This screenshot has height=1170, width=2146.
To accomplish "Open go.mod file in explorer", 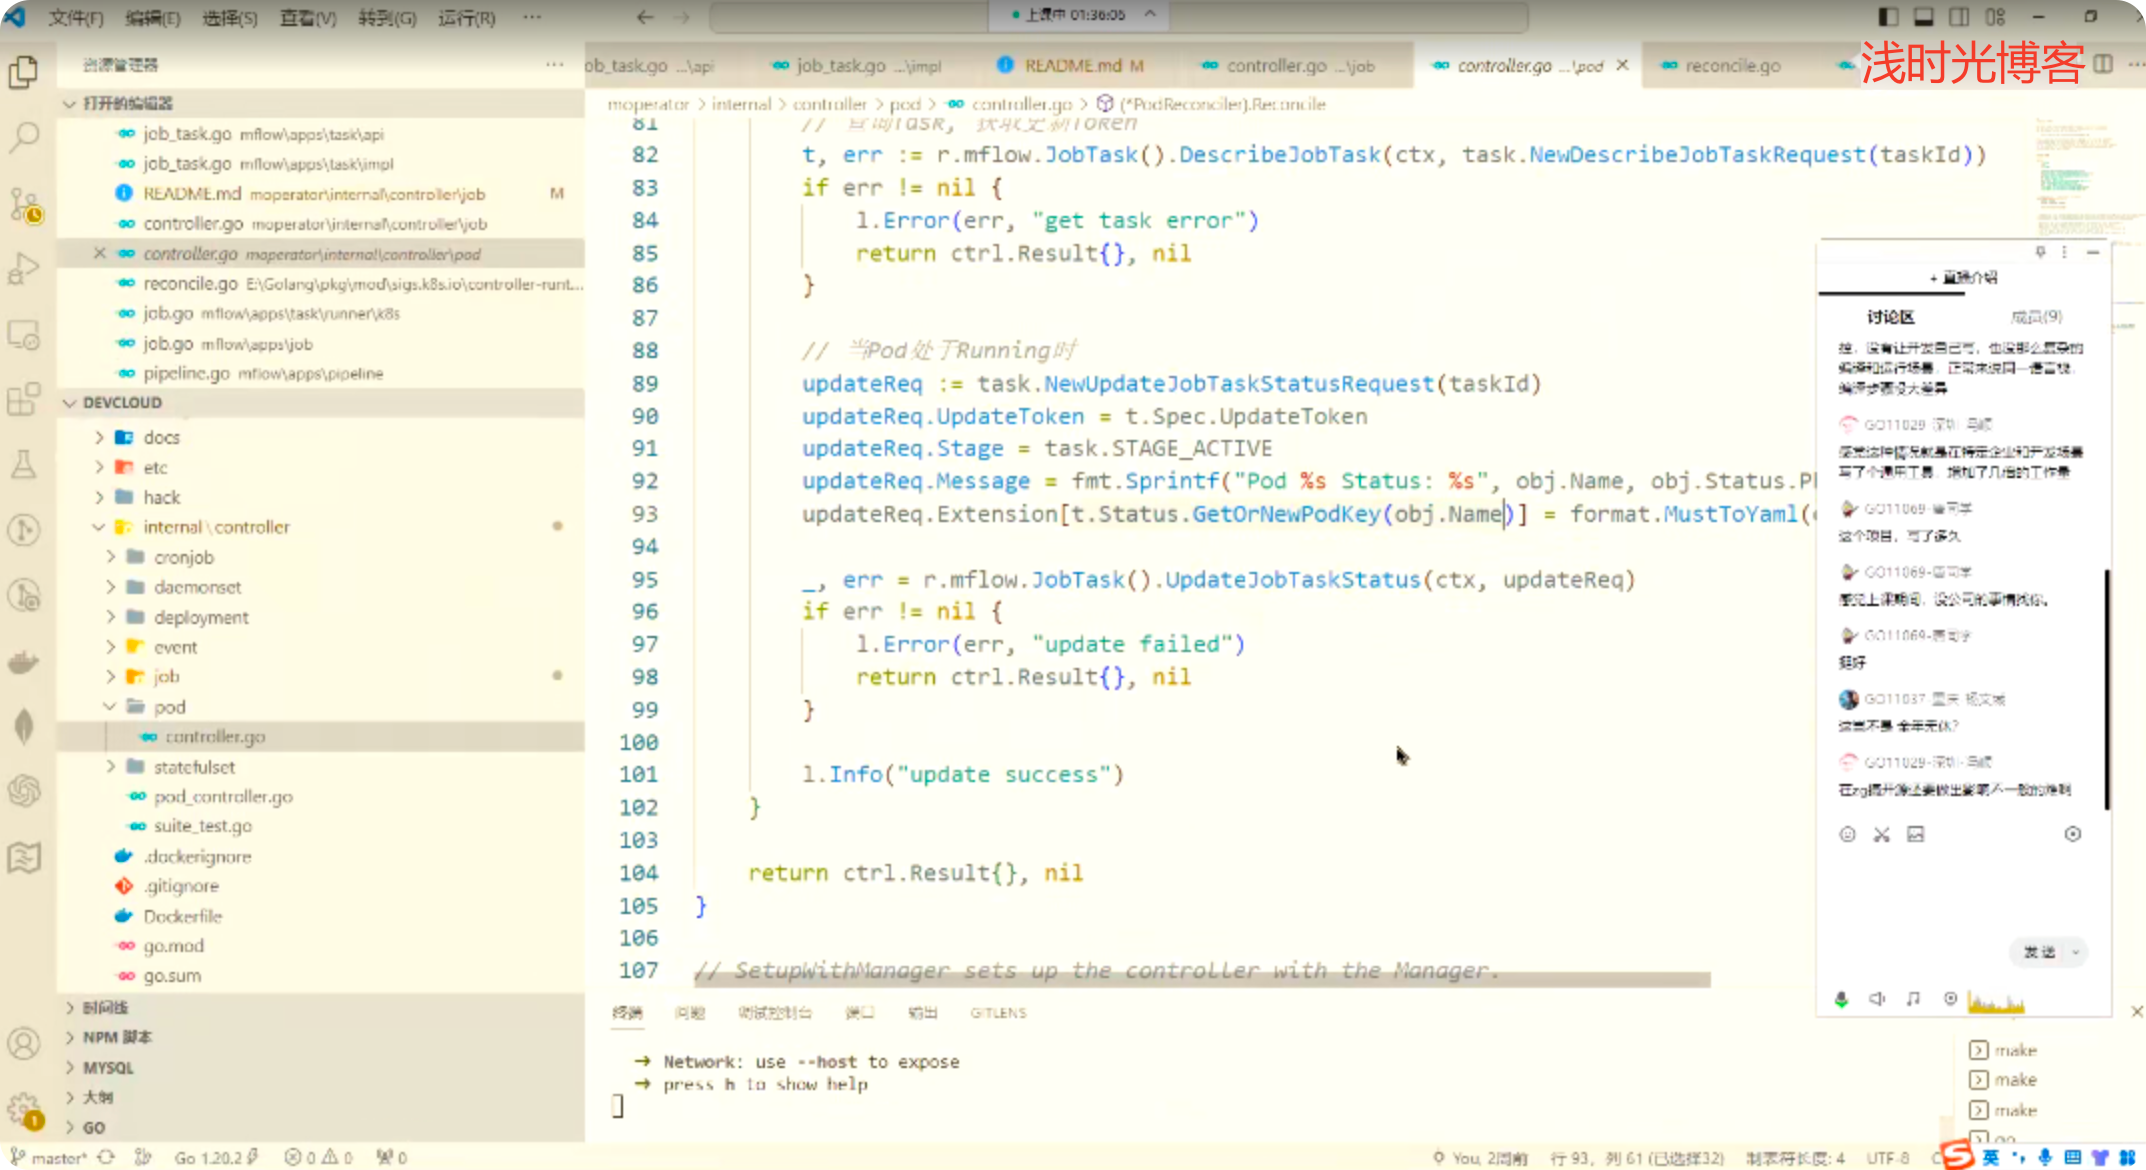I will (173, 946).
